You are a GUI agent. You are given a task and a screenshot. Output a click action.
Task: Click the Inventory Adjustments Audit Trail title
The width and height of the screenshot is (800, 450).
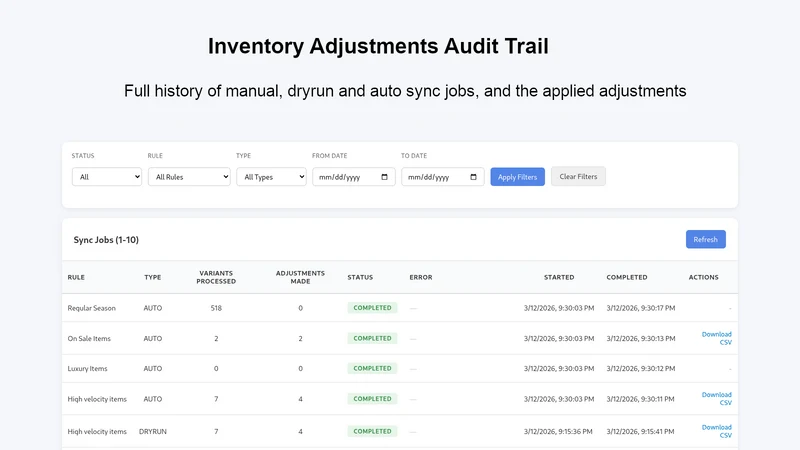click(378, 46)
